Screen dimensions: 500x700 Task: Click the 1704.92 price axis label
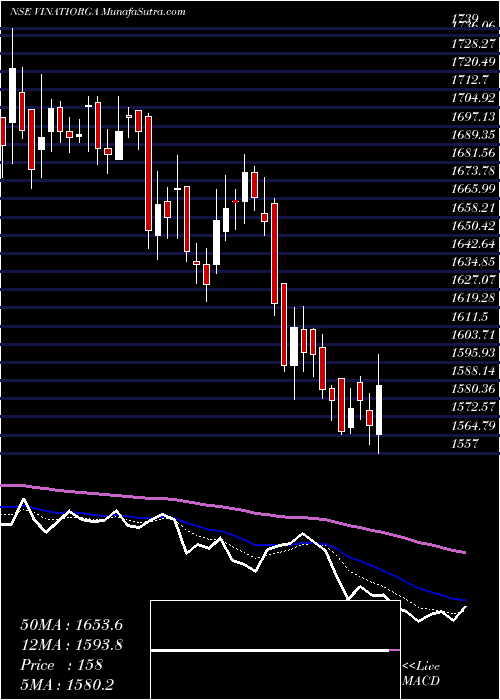[474, 99]
